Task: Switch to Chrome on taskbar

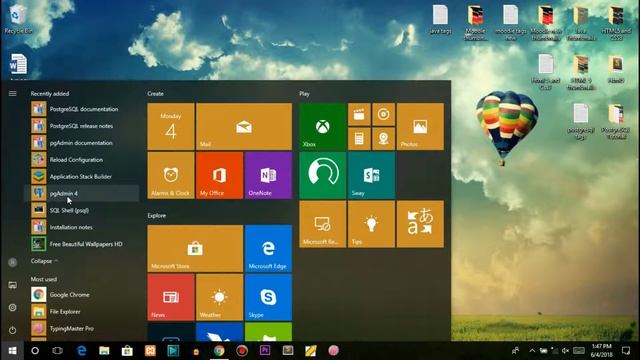Action: (x=219, y=351)
